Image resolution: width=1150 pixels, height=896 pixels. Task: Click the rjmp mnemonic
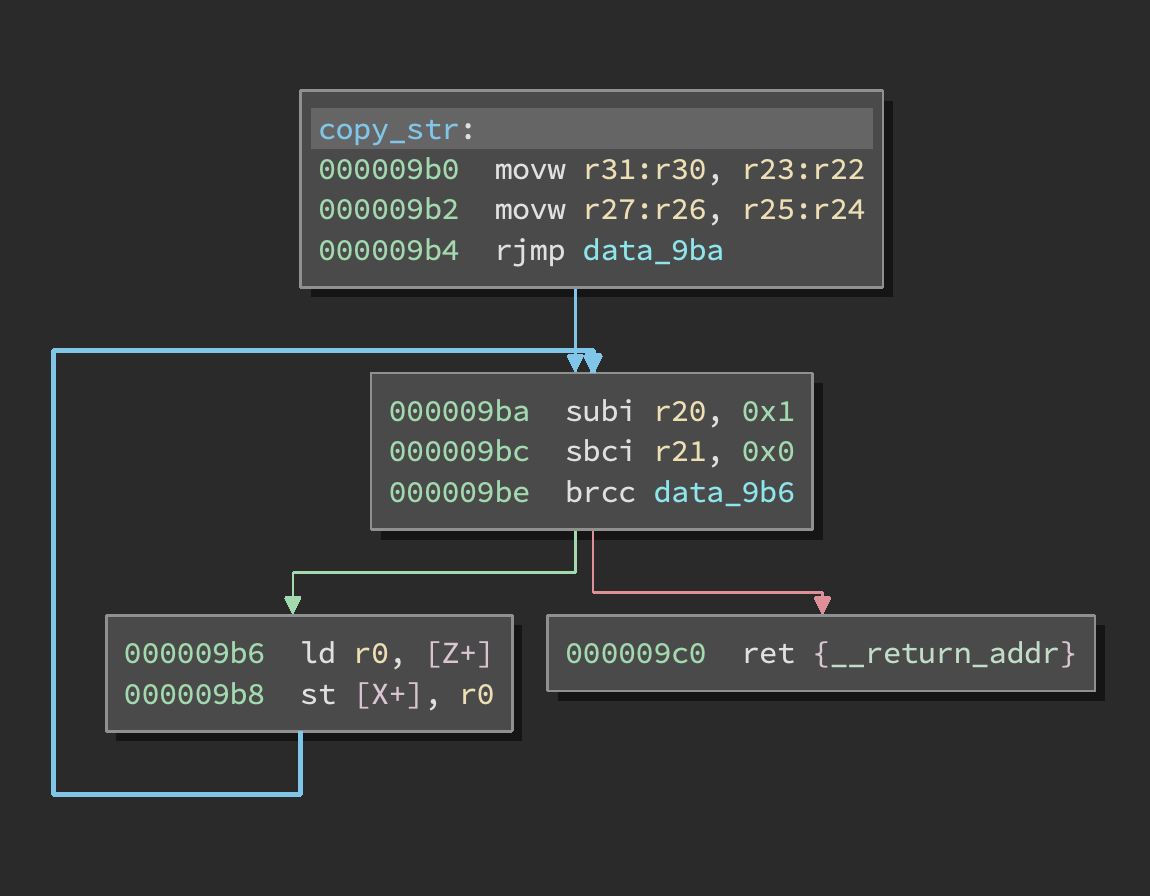[529, 250]
